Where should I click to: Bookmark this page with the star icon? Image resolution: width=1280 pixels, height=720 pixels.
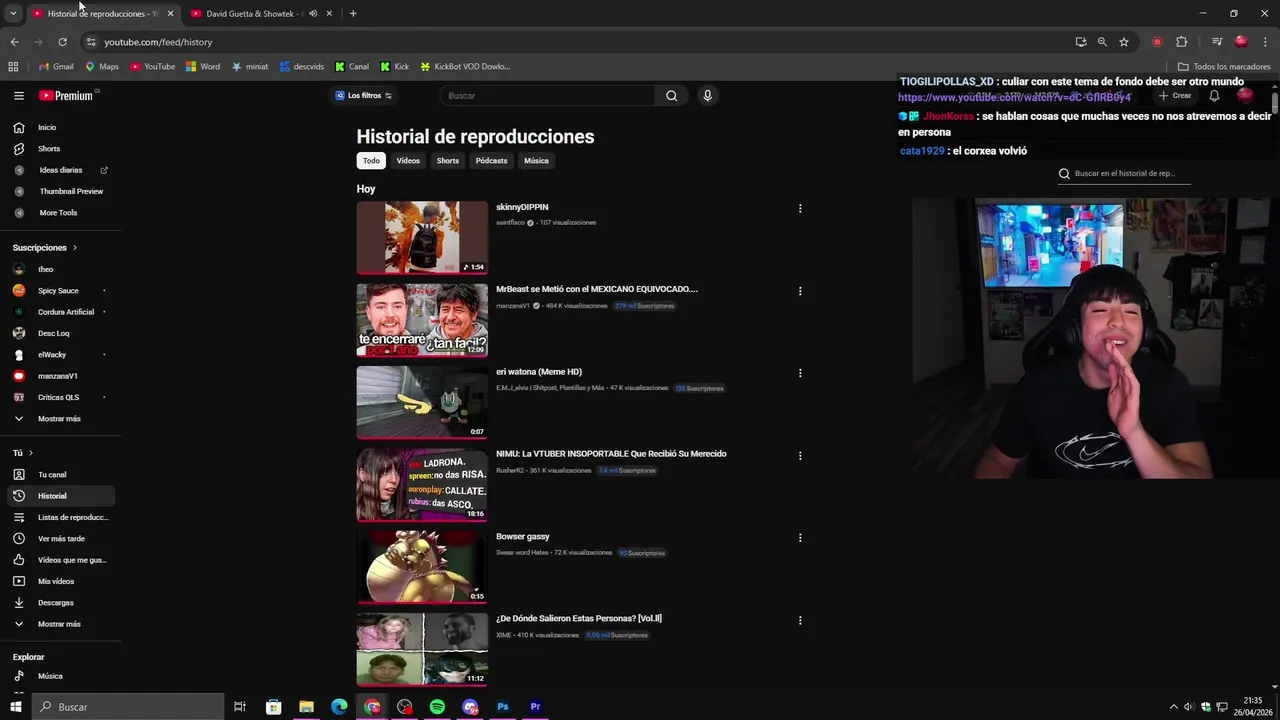(x=1124, y=42)
